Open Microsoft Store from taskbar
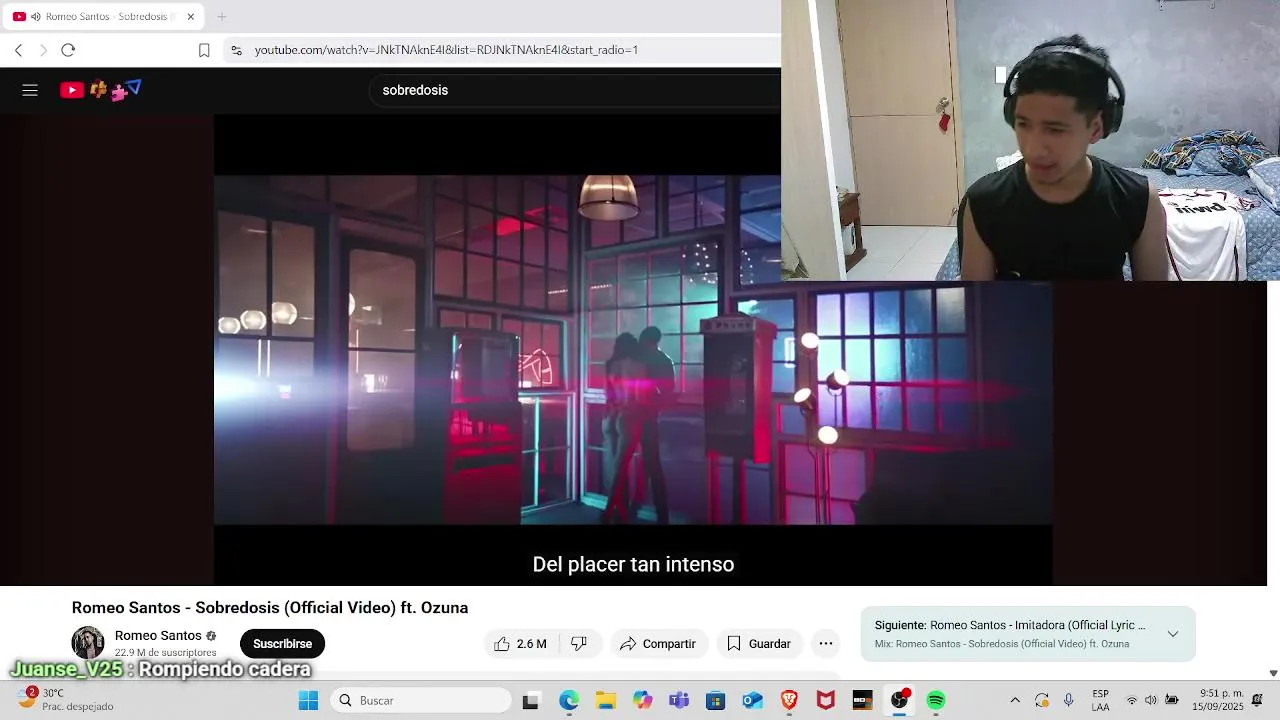The width and height of the screenshot is (1280, 720). (x=715, y=701)
